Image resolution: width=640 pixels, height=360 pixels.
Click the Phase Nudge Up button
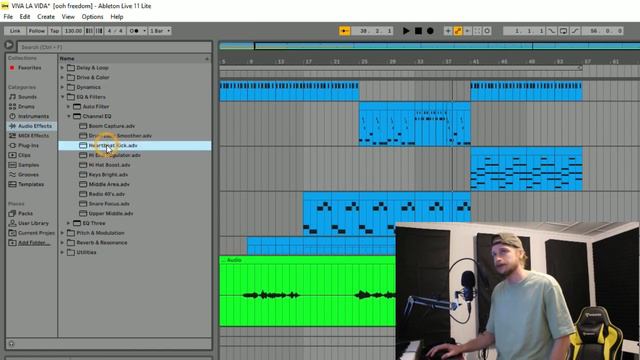[99, 31]
